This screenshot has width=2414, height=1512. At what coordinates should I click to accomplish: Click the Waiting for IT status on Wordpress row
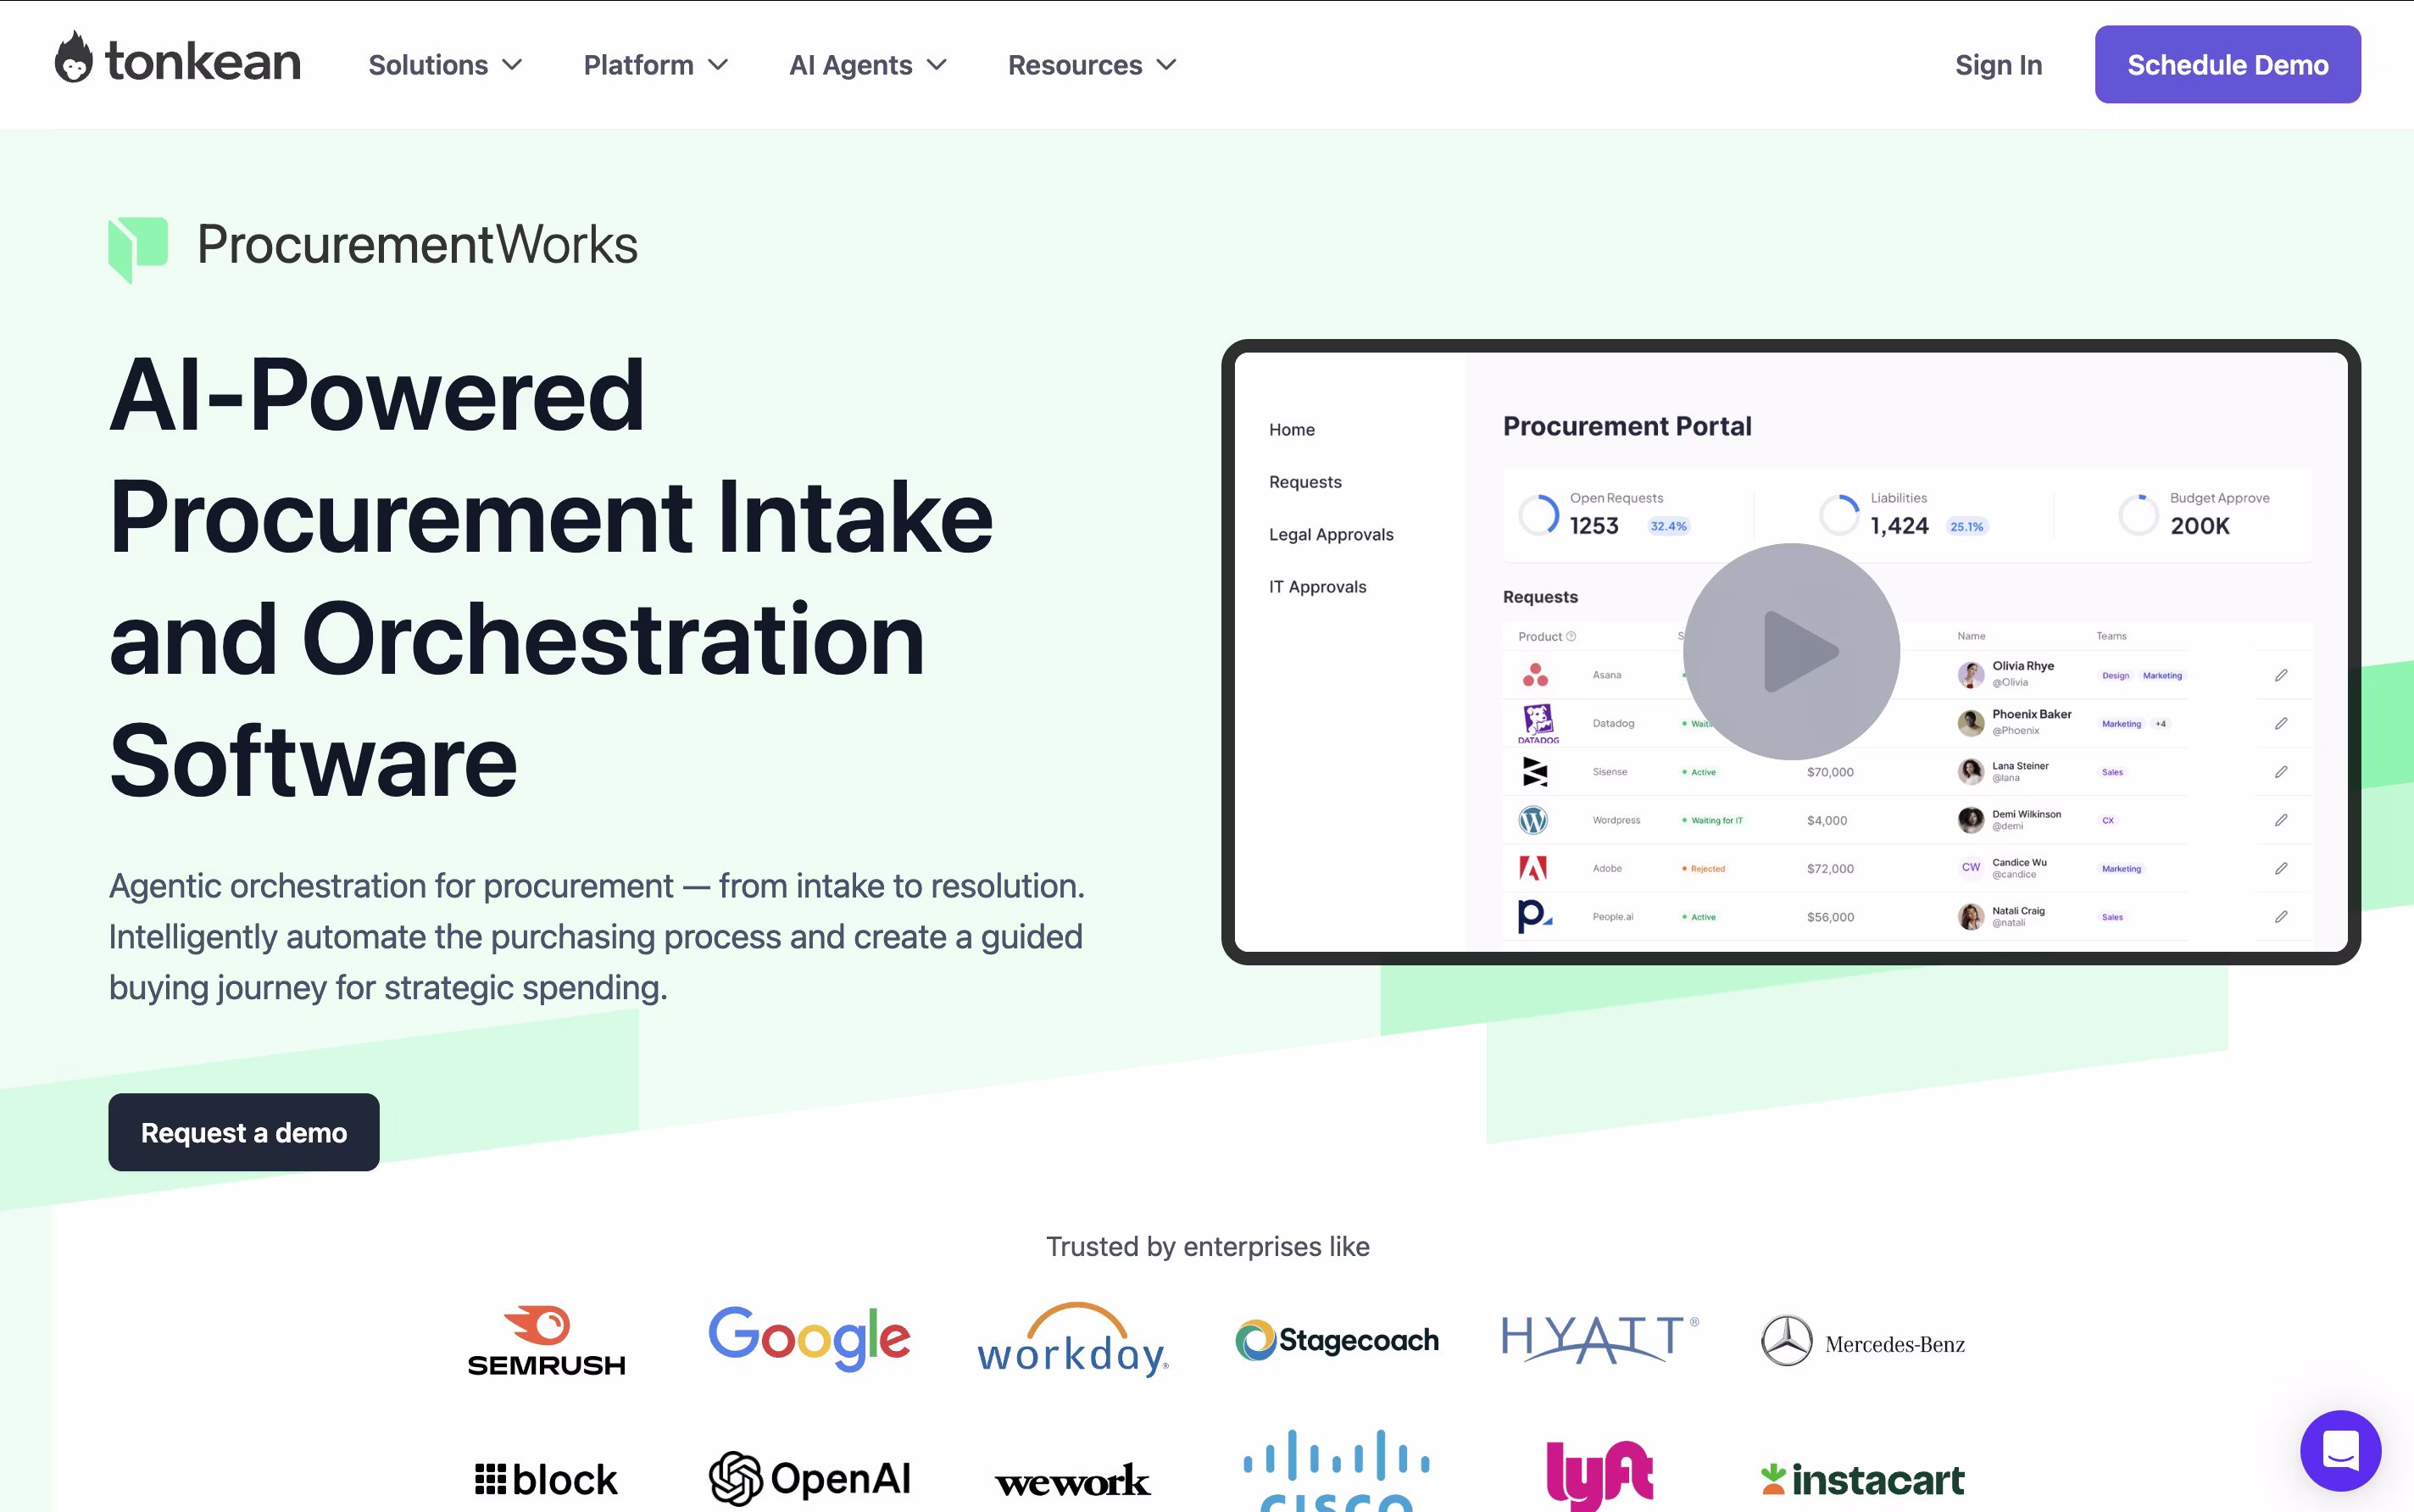click(x=1712, y=820)
